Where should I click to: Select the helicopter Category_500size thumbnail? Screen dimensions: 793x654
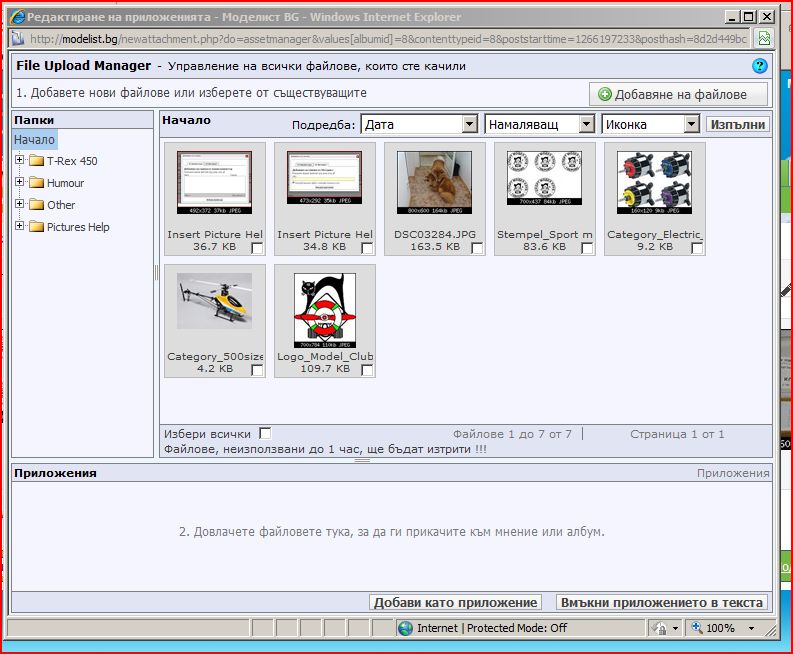(x=214, y=302)
